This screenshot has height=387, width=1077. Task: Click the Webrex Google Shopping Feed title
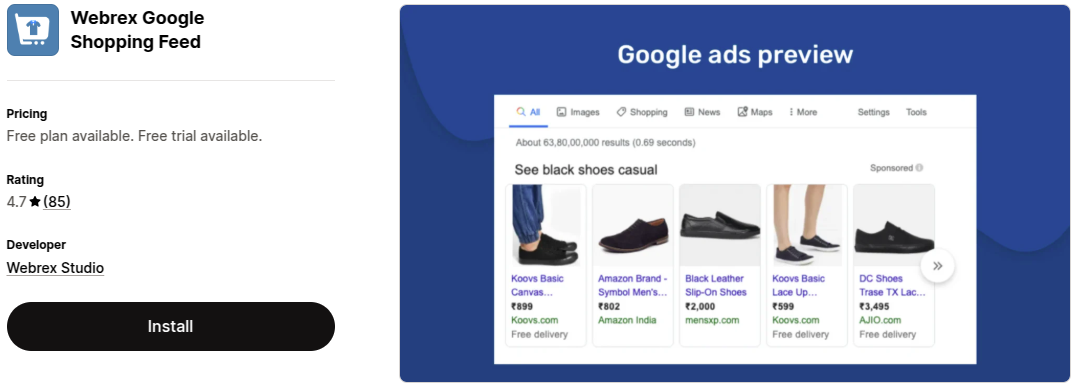(137, 30)
